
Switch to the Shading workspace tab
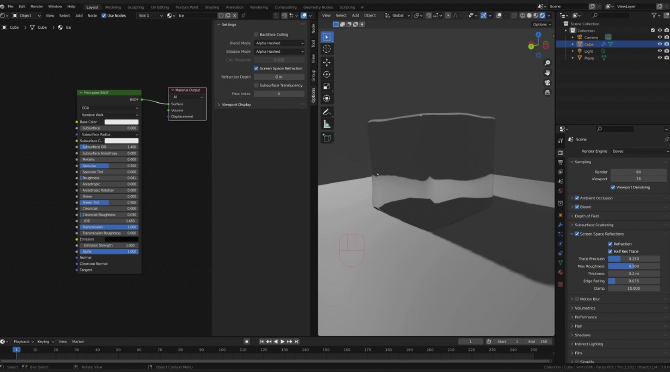212,7
